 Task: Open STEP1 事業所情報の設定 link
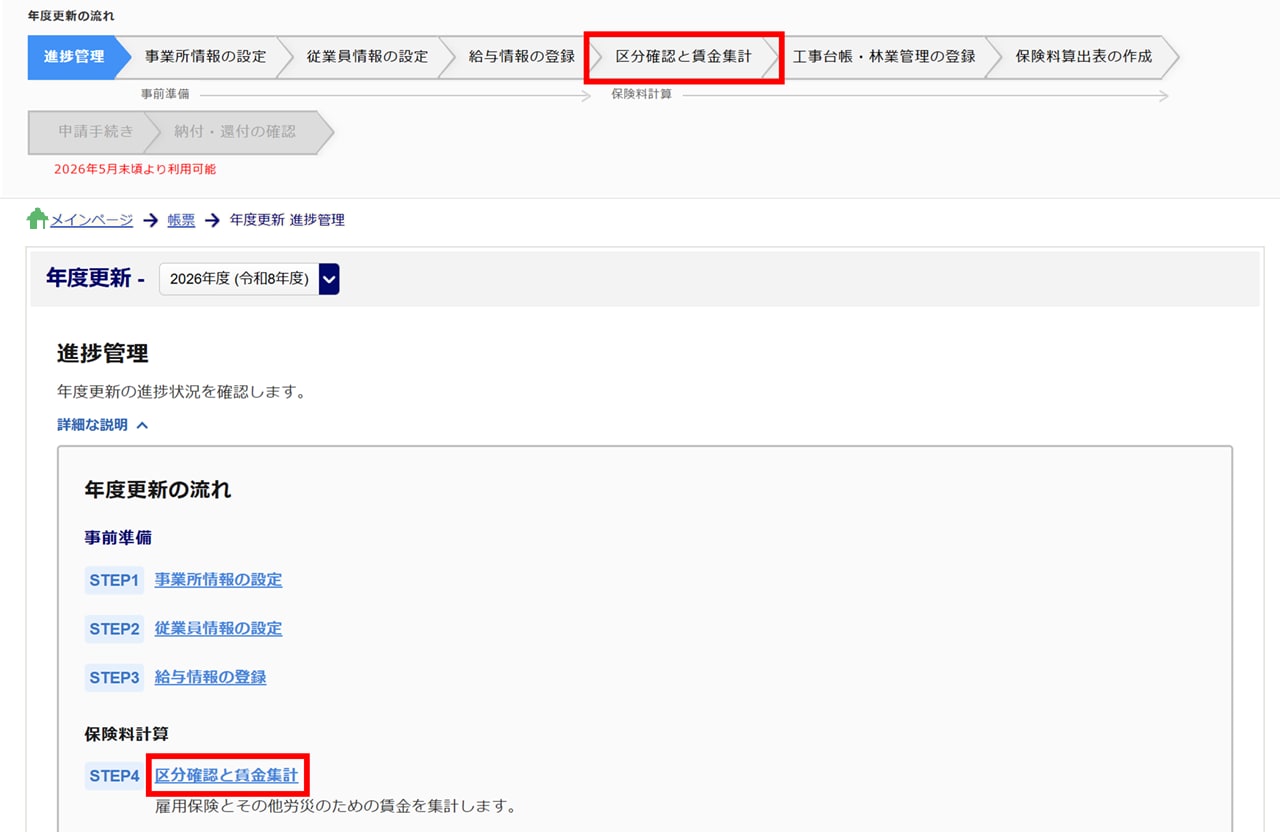click(218, 580)
